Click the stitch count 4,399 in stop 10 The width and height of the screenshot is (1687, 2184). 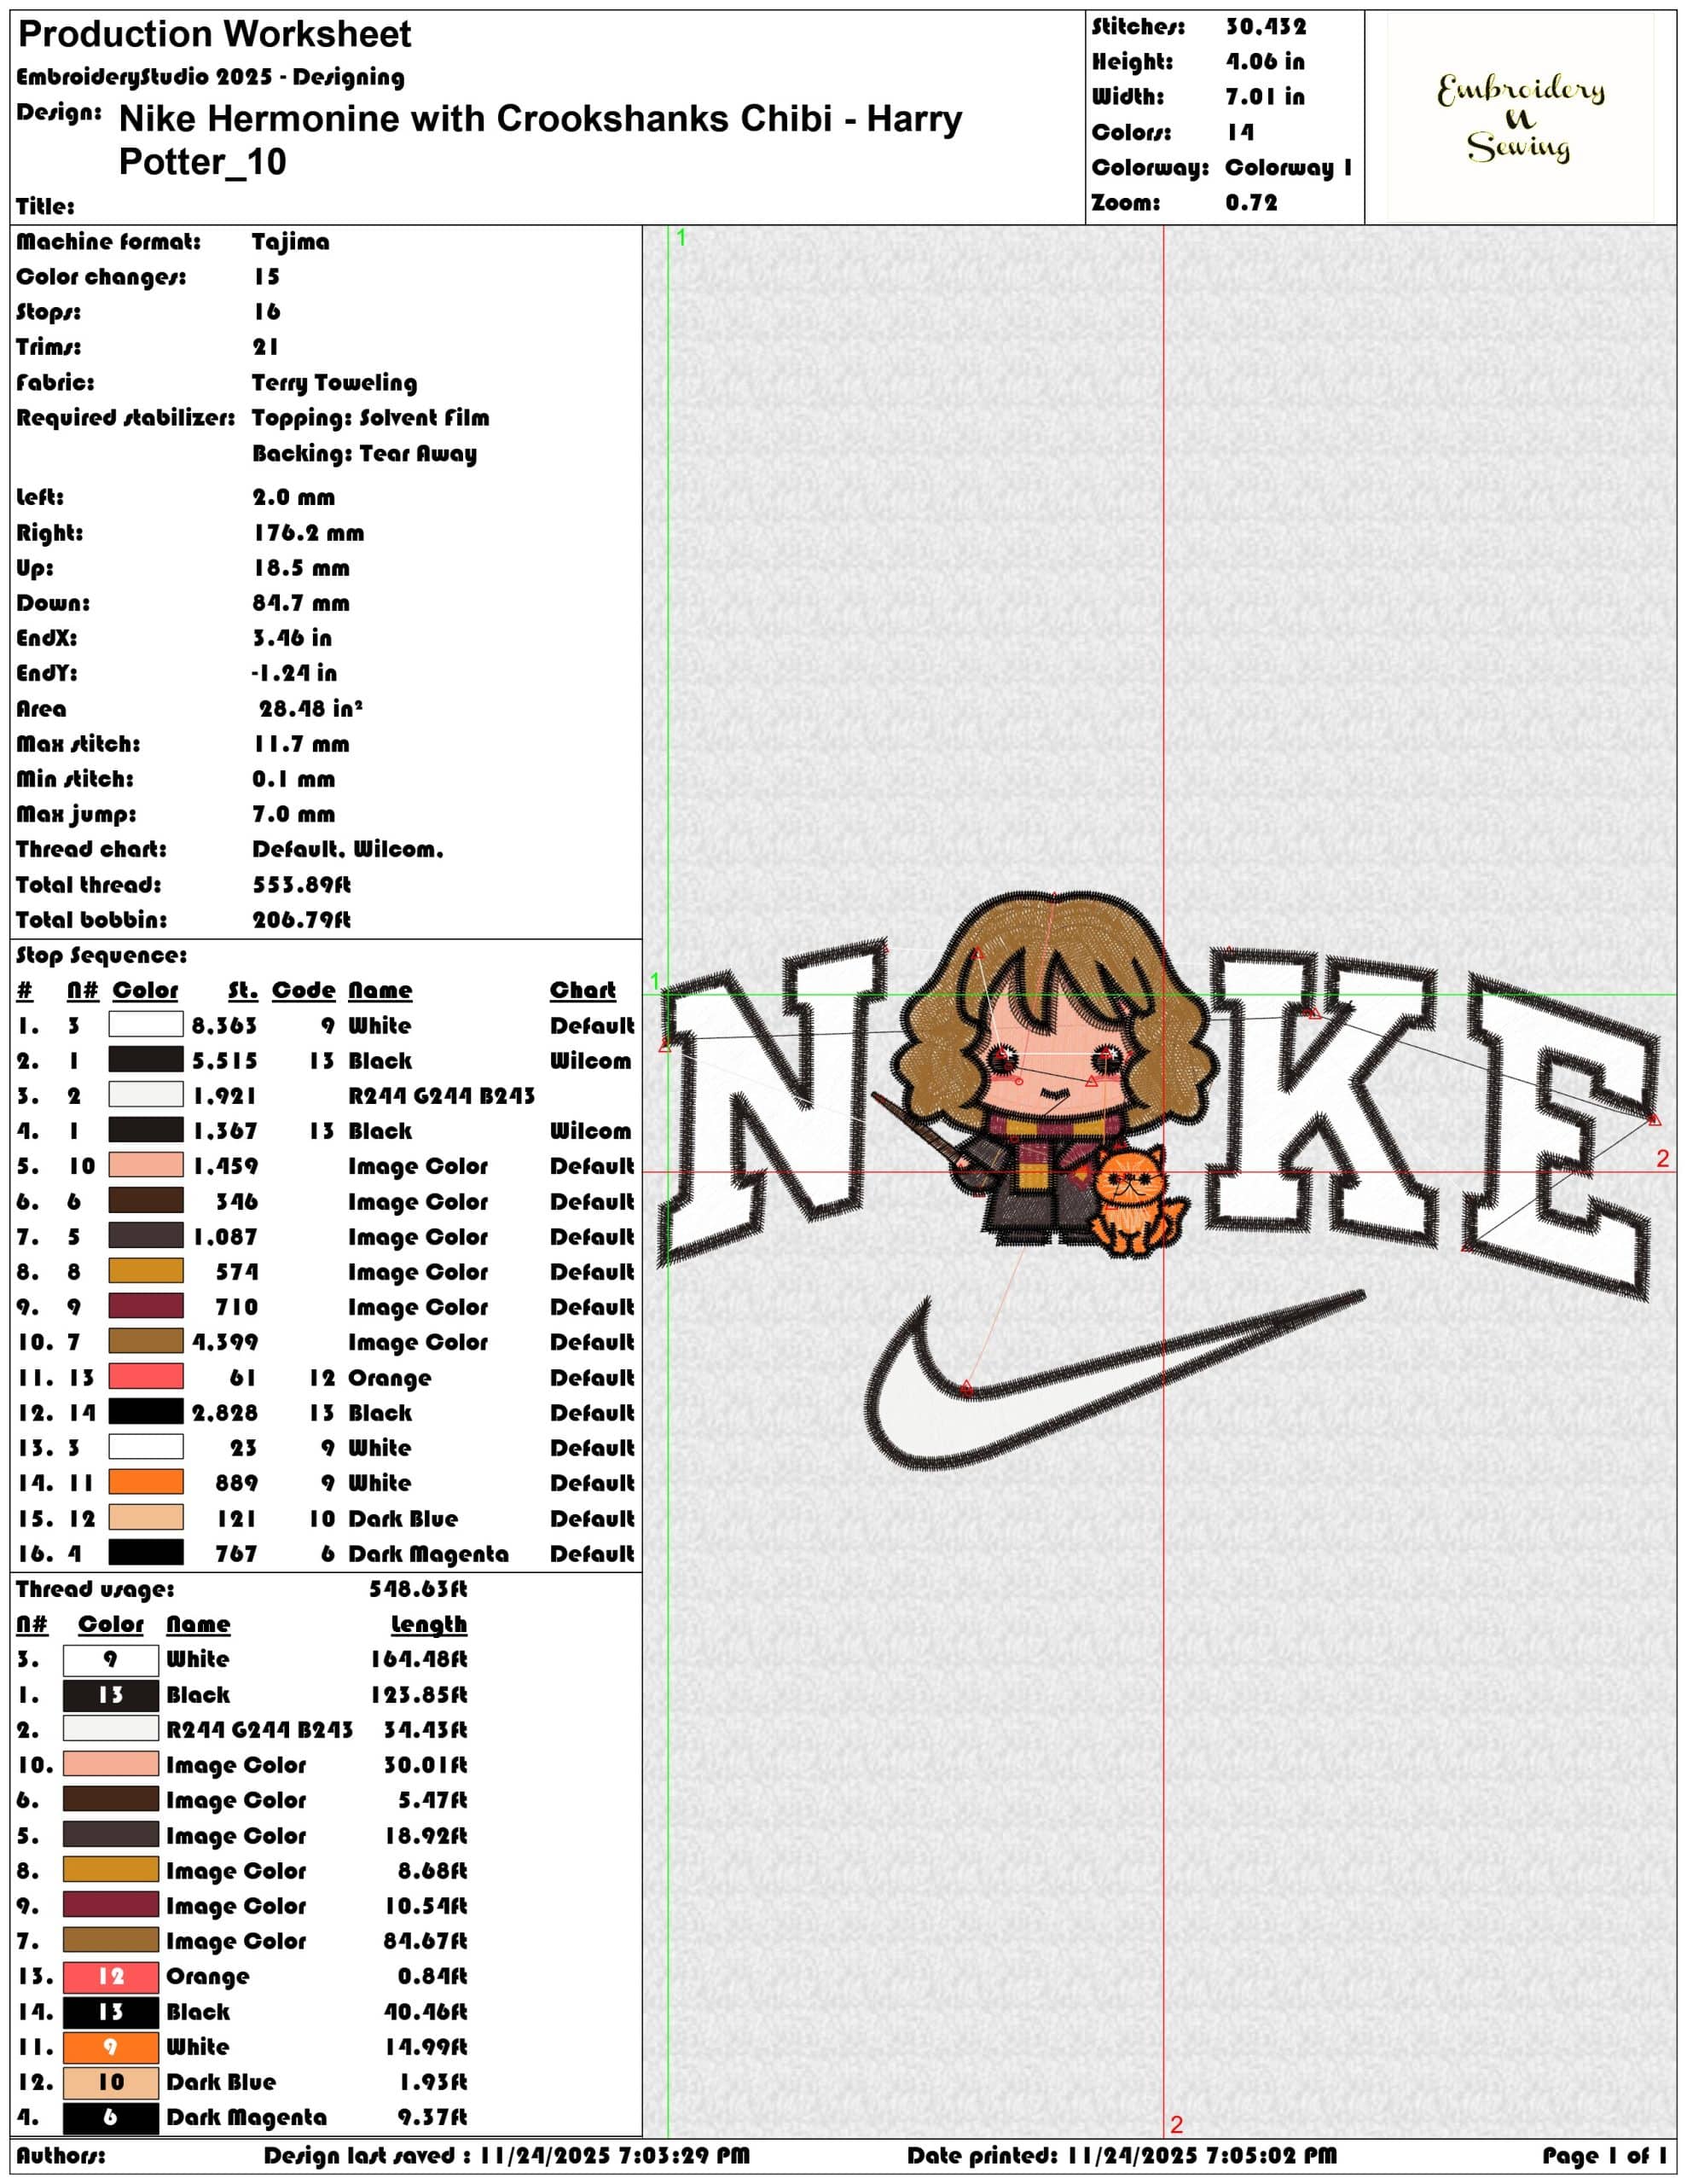click(x=224, y=1343)
